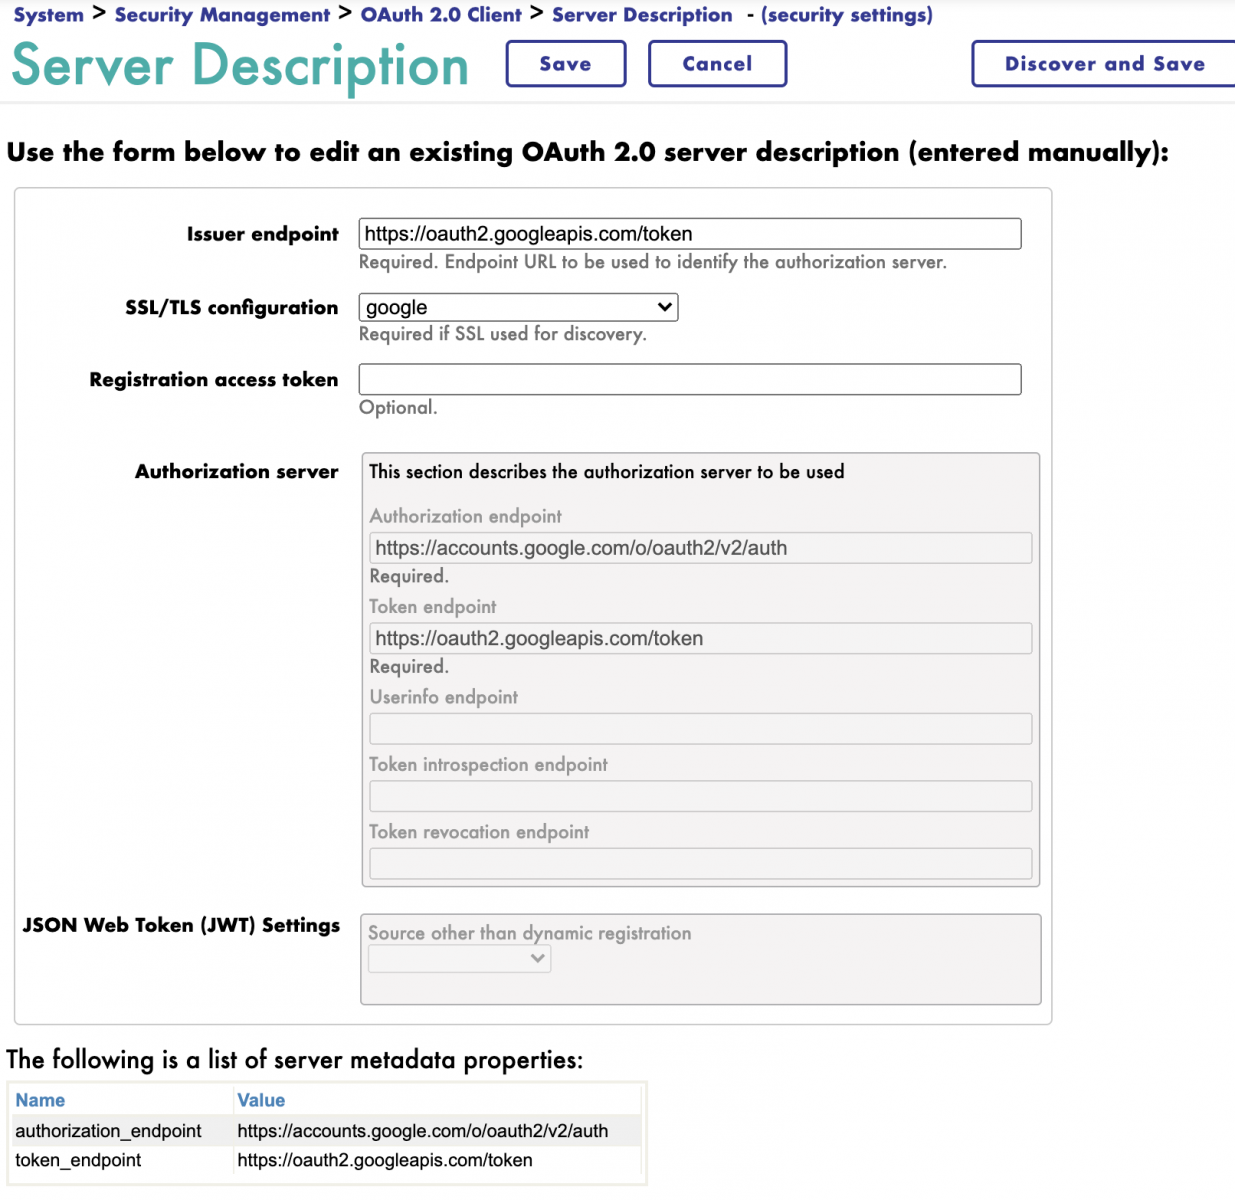Click the Token endpoint input field
Screen dimensions: 1235x1200
coord(701,638)
